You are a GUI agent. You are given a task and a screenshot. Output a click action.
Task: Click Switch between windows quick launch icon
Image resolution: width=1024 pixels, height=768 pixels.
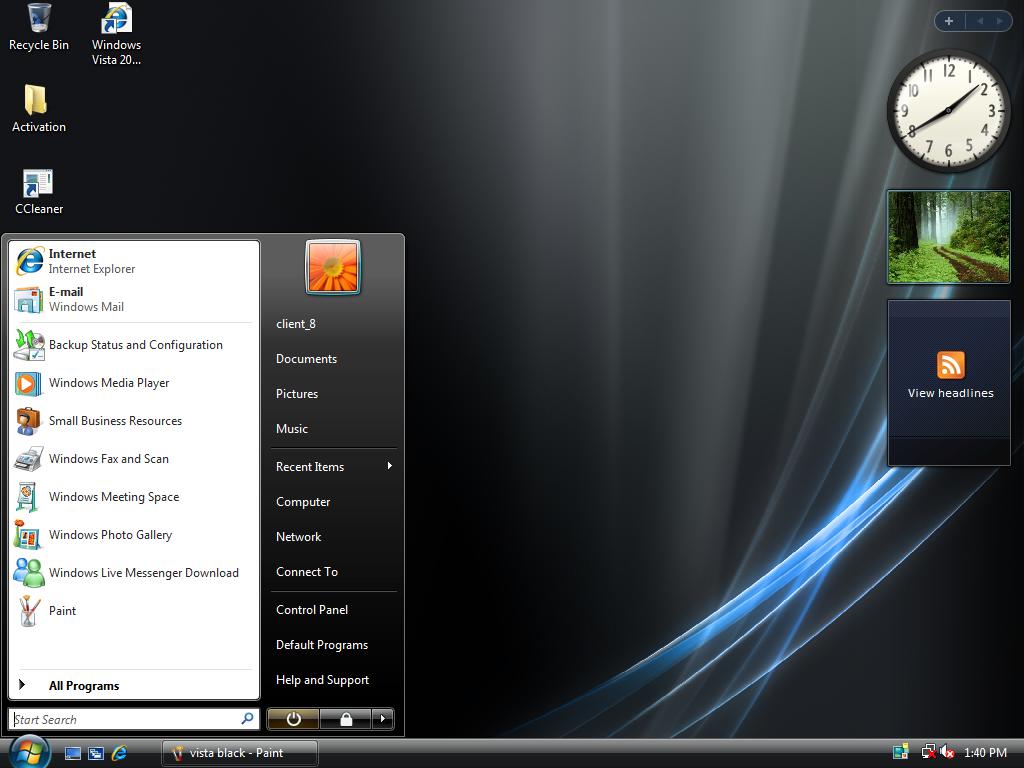pos(96,754)
